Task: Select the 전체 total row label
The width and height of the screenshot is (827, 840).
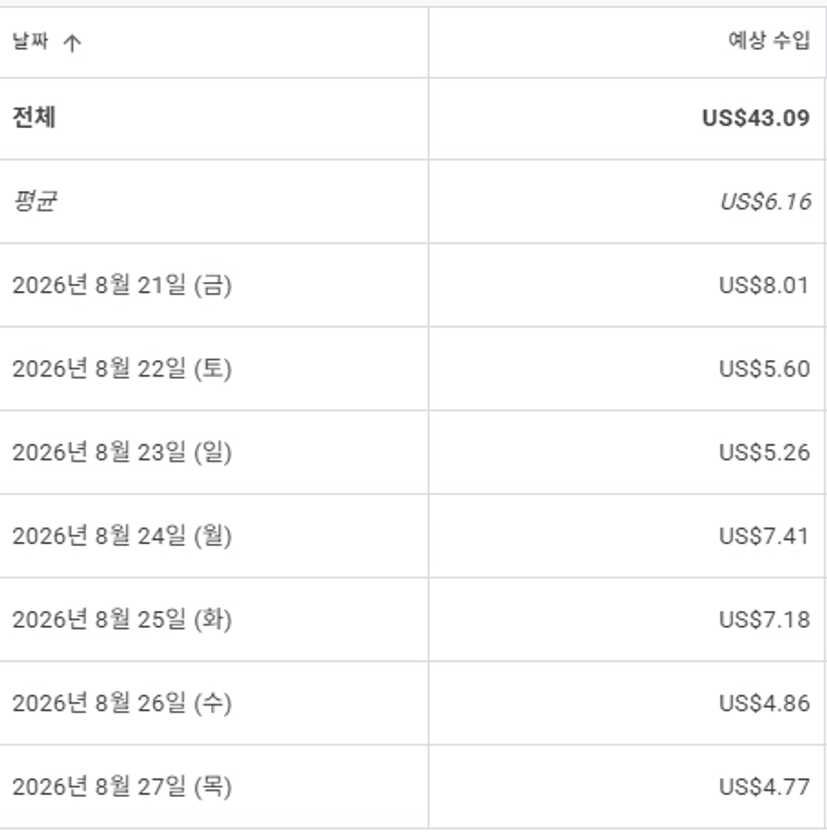Action: 34,117
